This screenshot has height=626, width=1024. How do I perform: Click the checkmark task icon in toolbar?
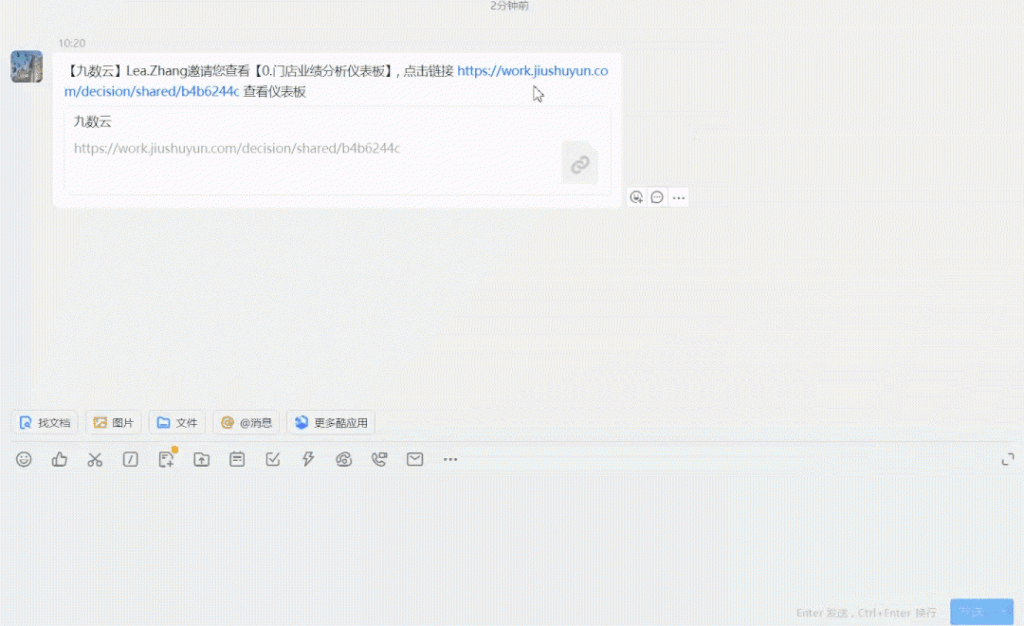point(272,459)
